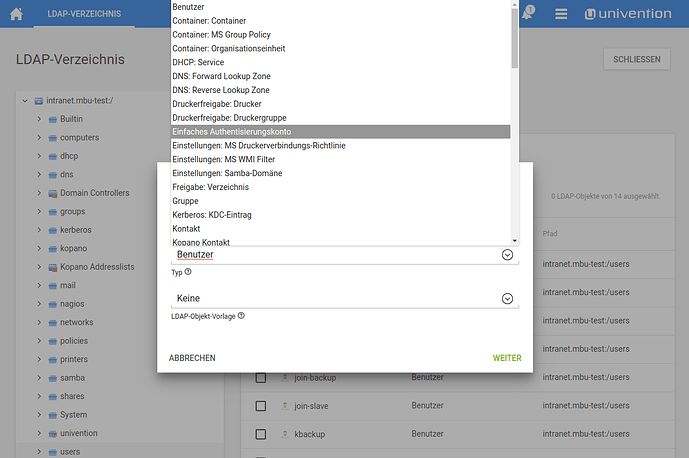
Task: Open the notifications bell
Action: point(528,13)
